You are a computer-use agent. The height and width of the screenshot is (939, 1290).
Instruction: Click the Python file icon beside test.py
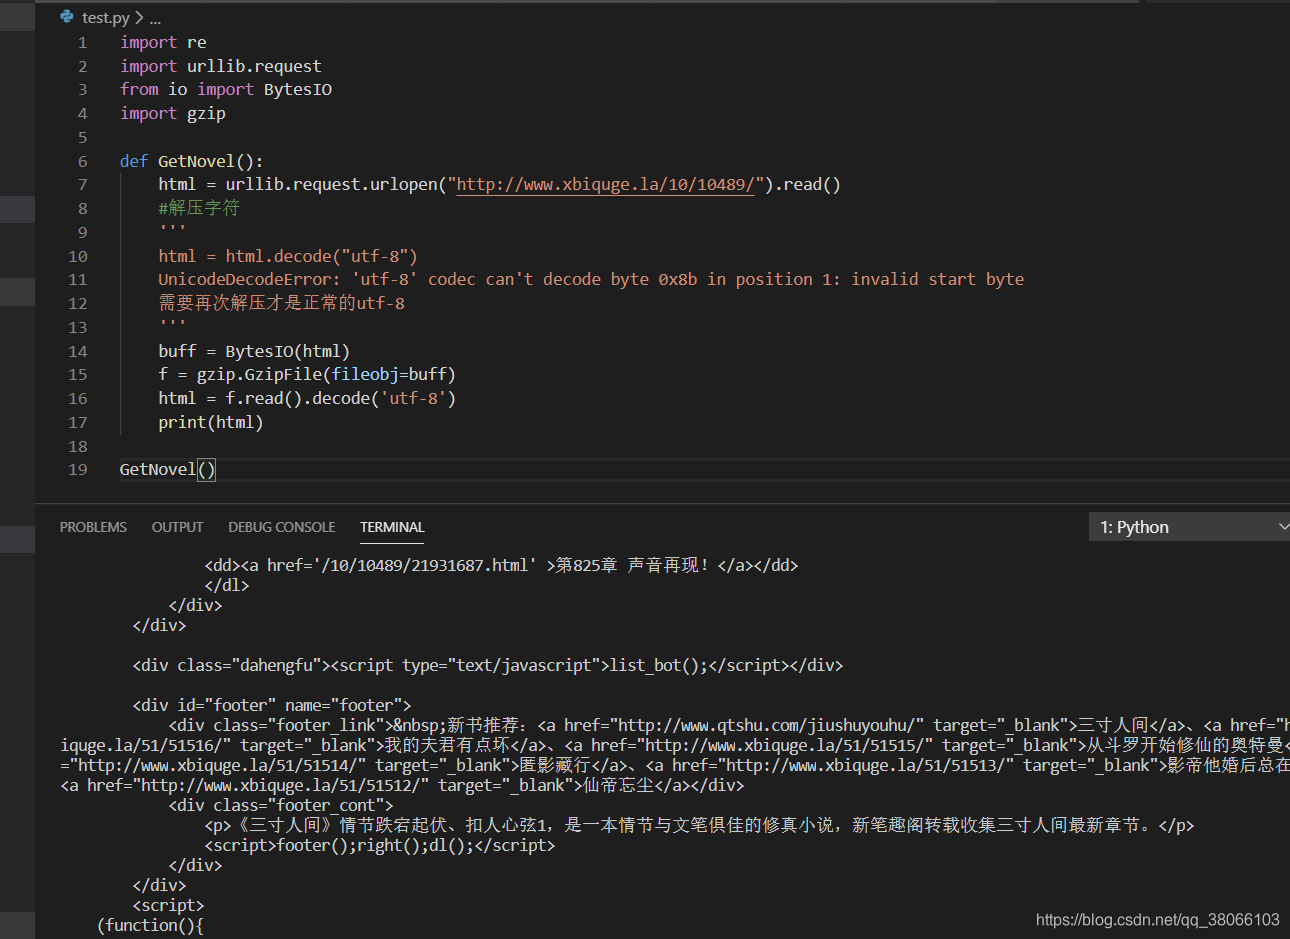(x=67, y=17)
